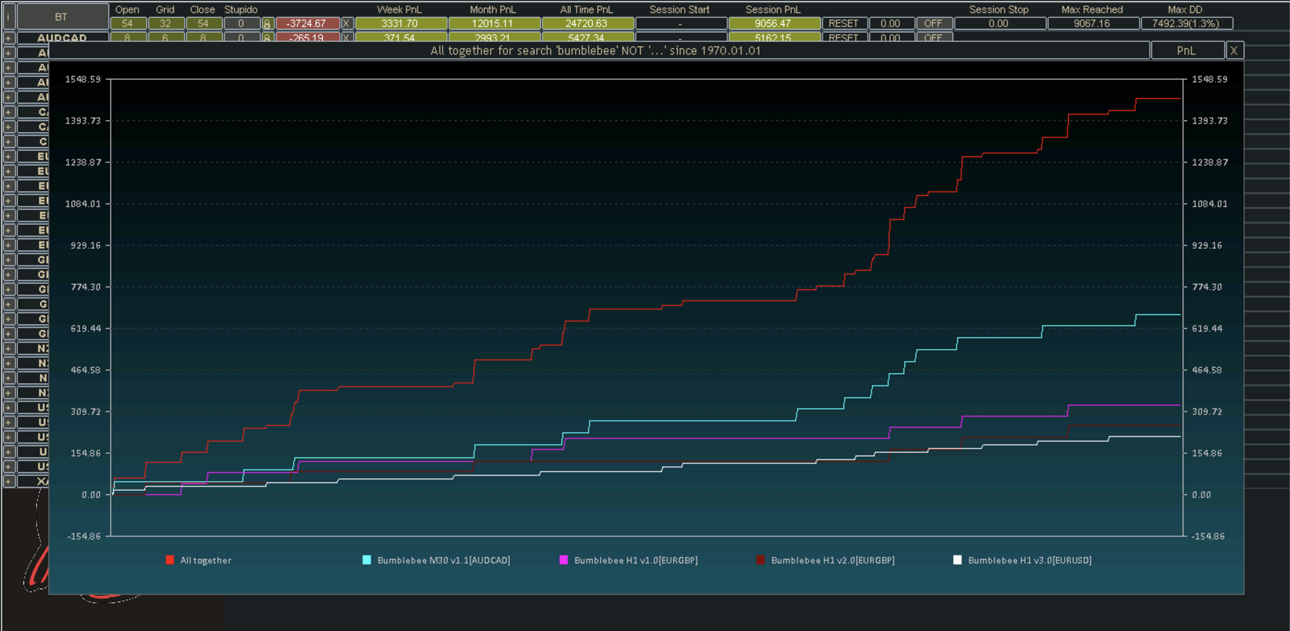This screenshot has width=1290, height=631.
Task: Click the magenta Bumblebee H1 v1.0 legend swatch
Action: click(x=564, y=560)
